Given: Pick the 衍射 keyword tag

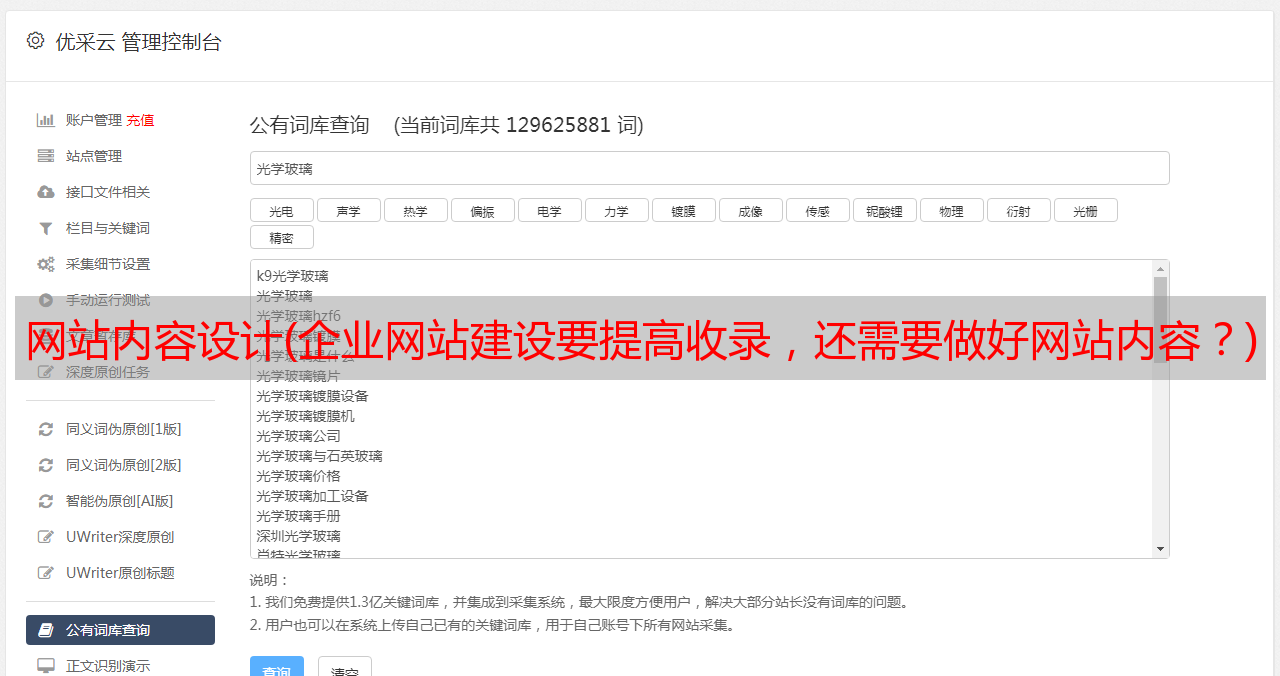Looking at the screenshot, I should coord(1018,210).
